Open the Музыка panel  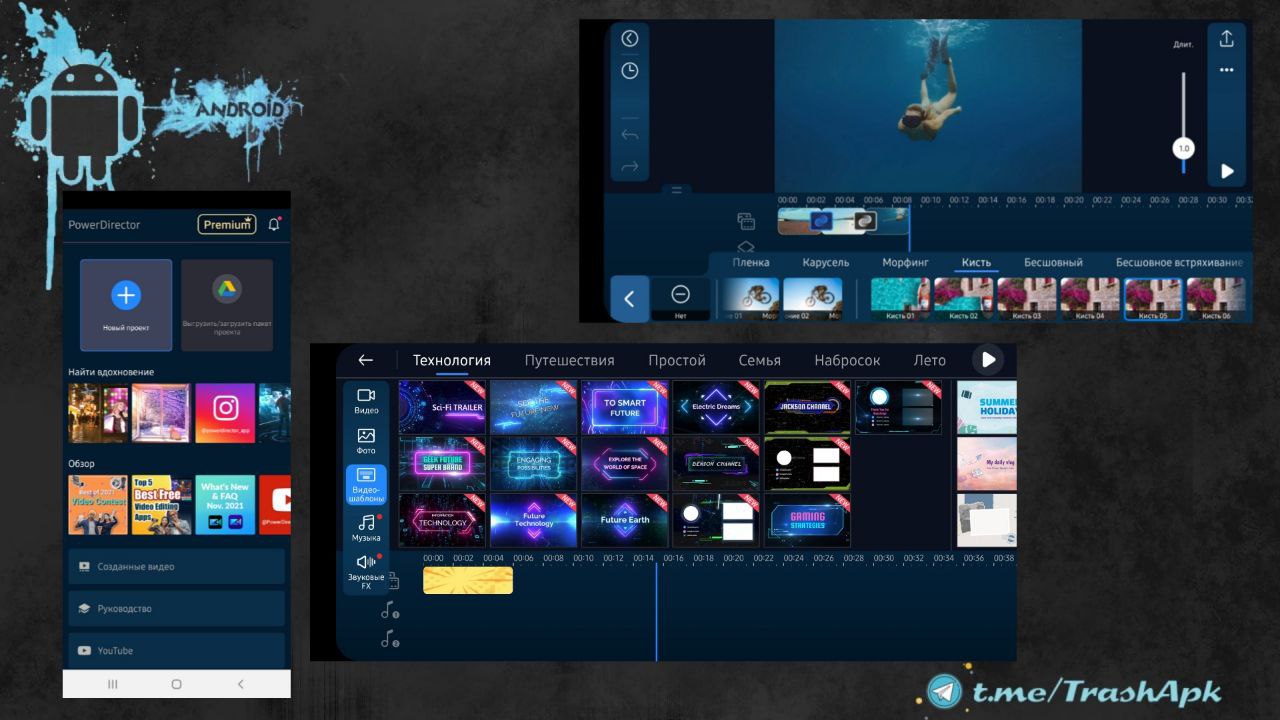366,527
